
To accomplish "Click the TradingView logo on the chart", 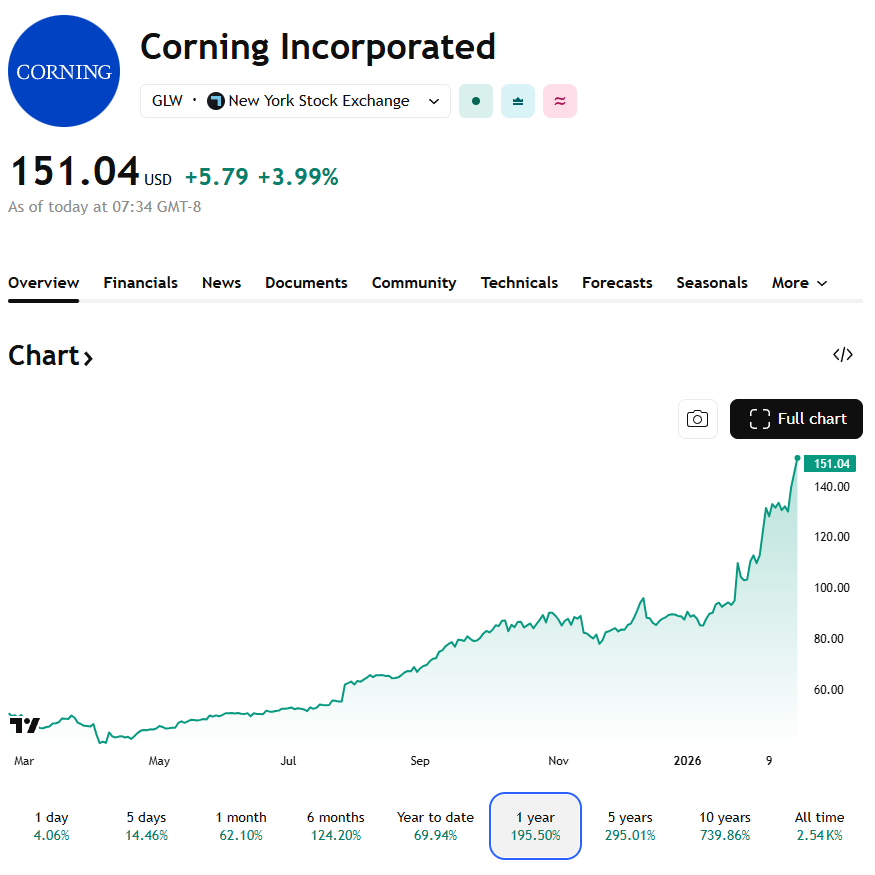I will point(25,725).
